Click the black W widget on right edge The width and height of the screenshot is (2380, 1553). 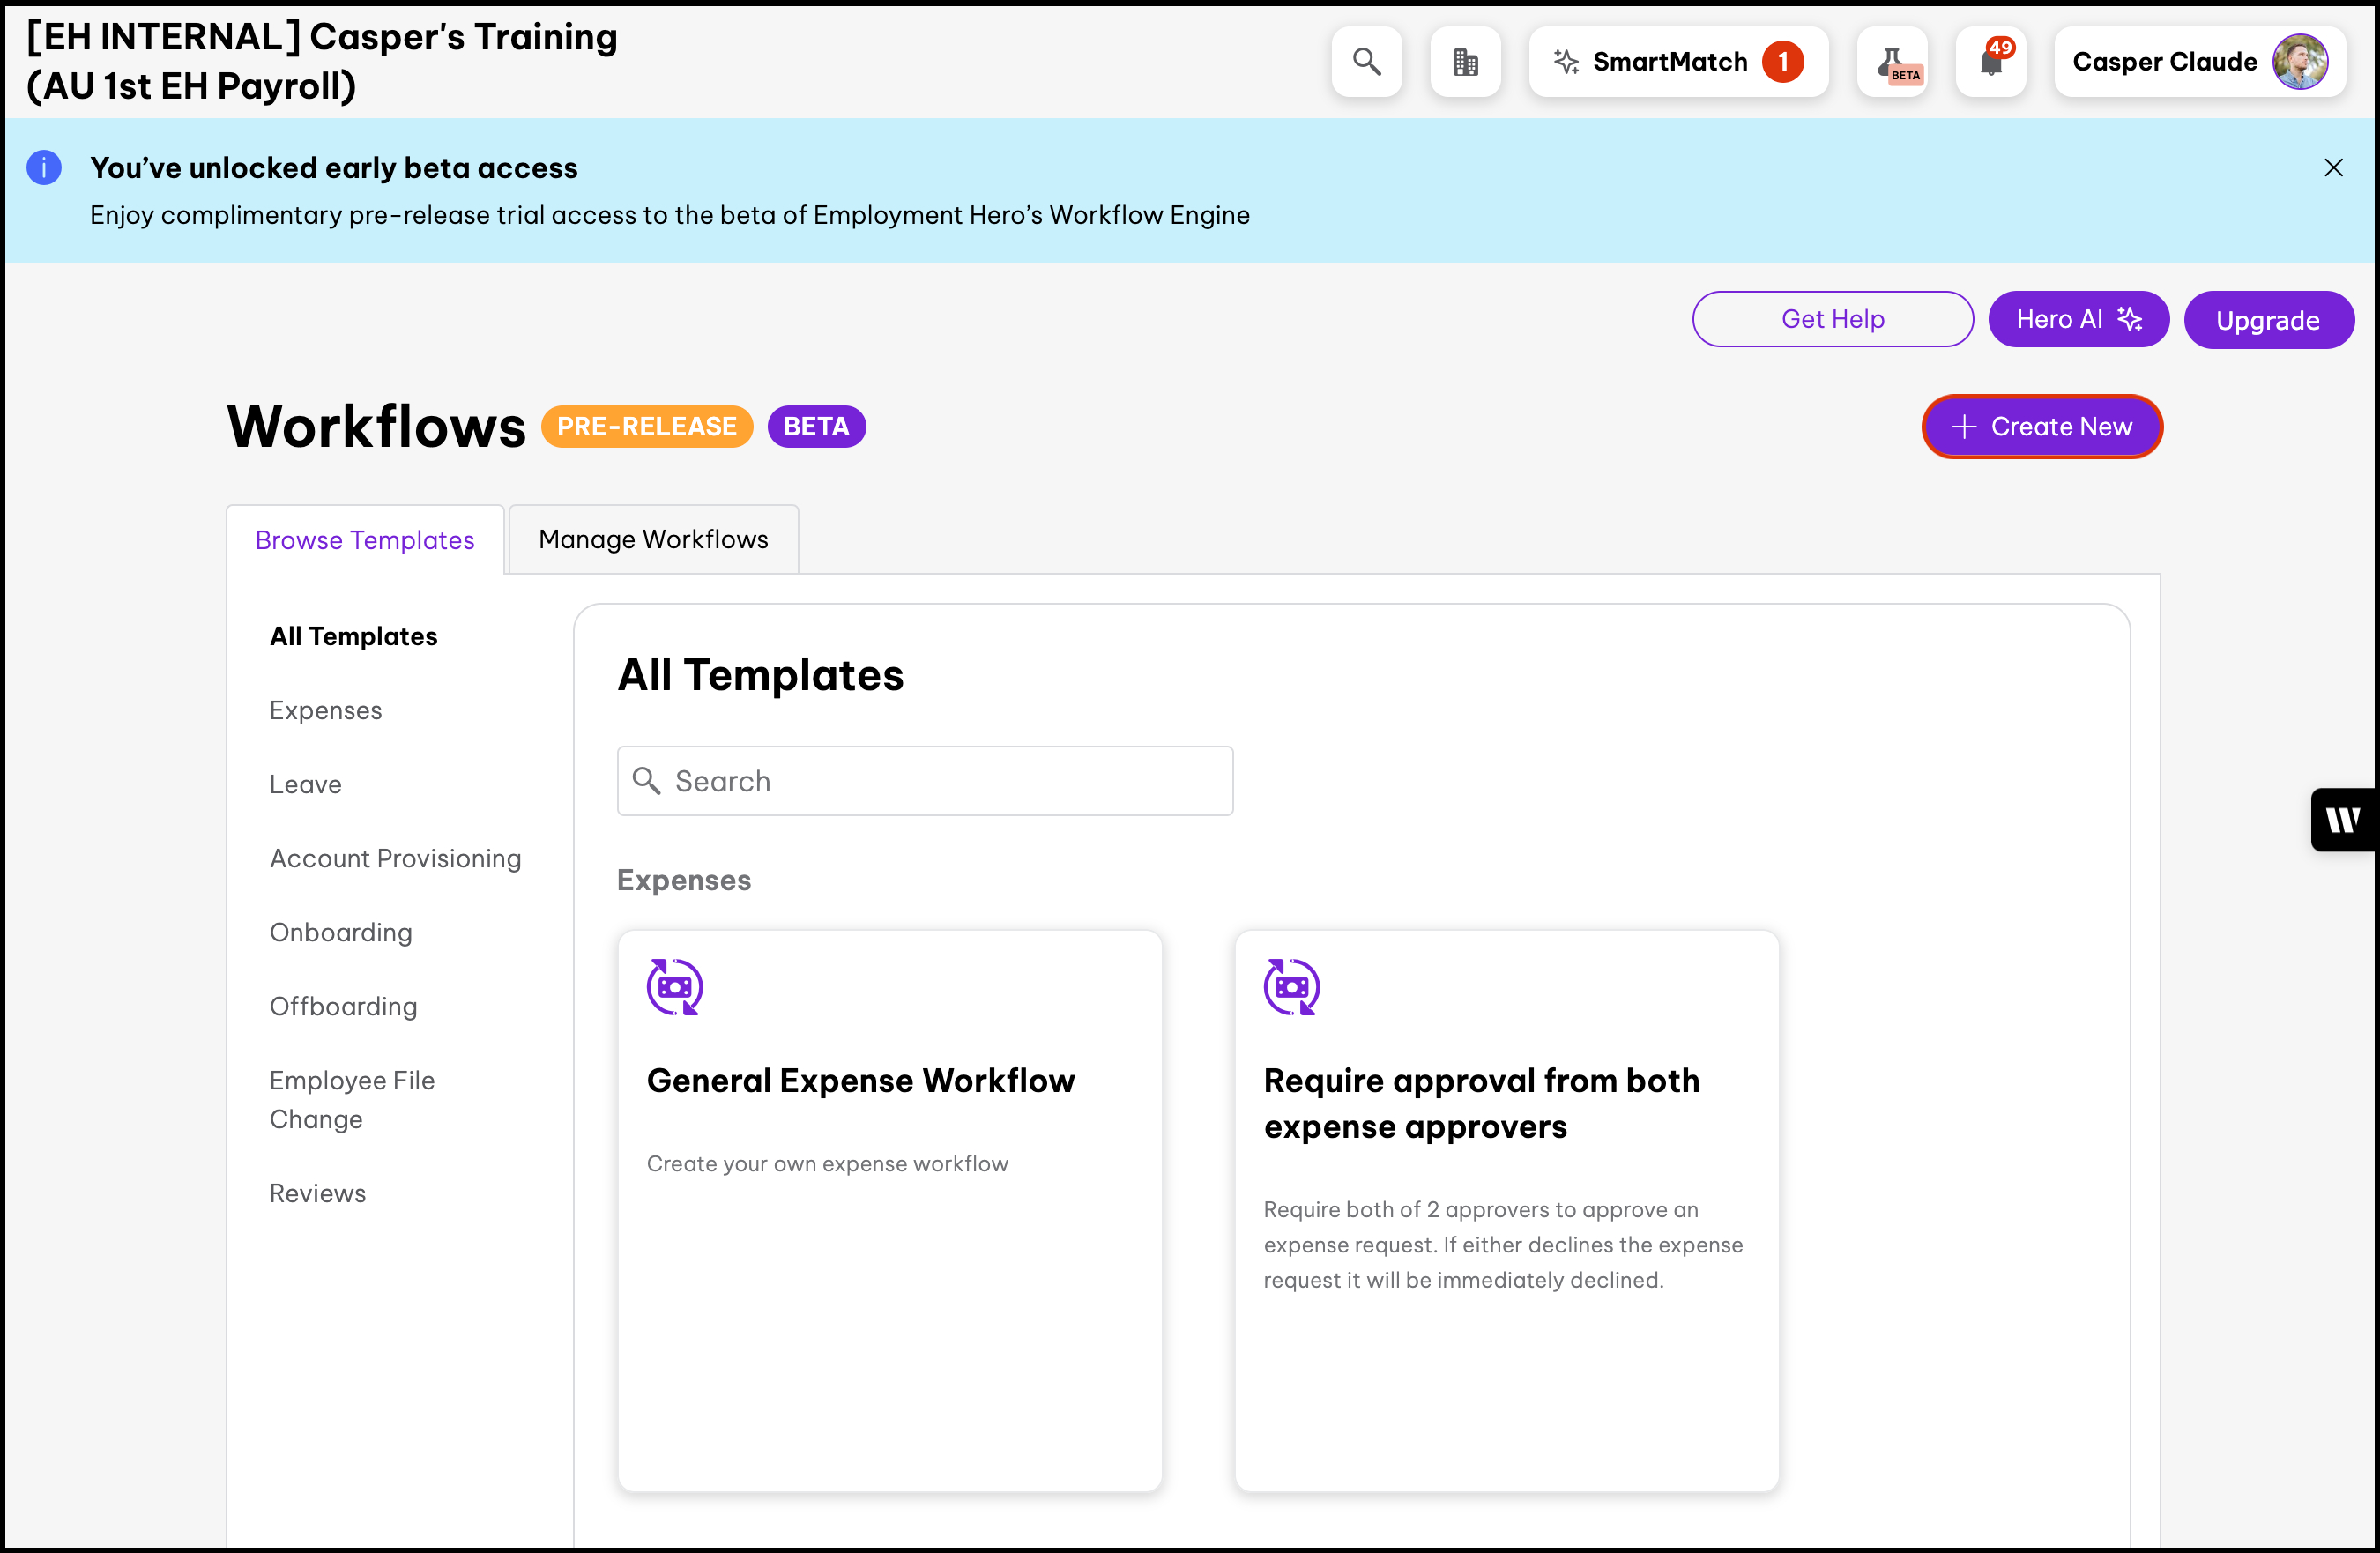tap(2343, 820)
